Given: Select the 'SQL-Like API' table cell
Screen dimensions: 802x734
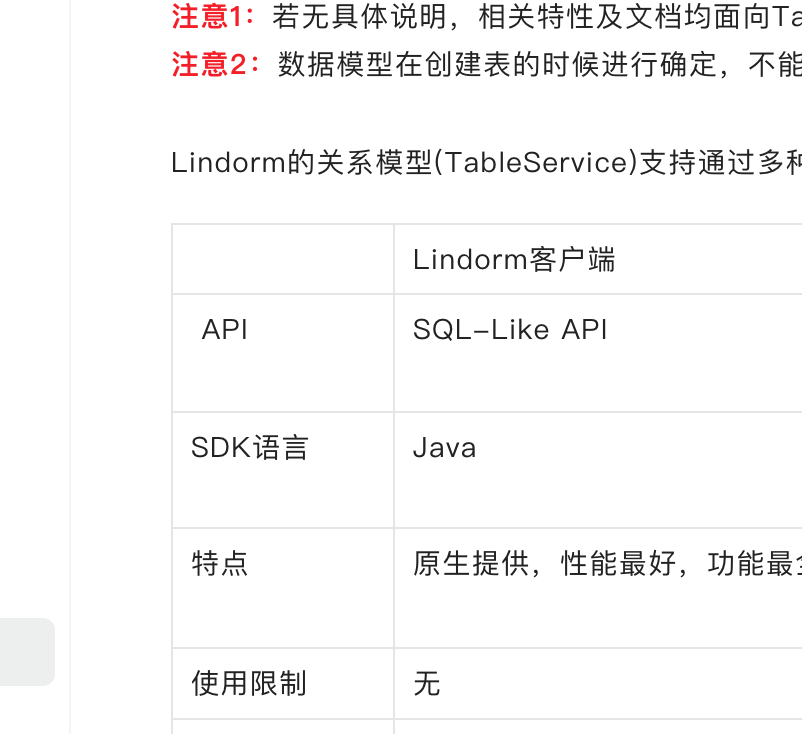Looking at the screenshot, I should 598,353.
